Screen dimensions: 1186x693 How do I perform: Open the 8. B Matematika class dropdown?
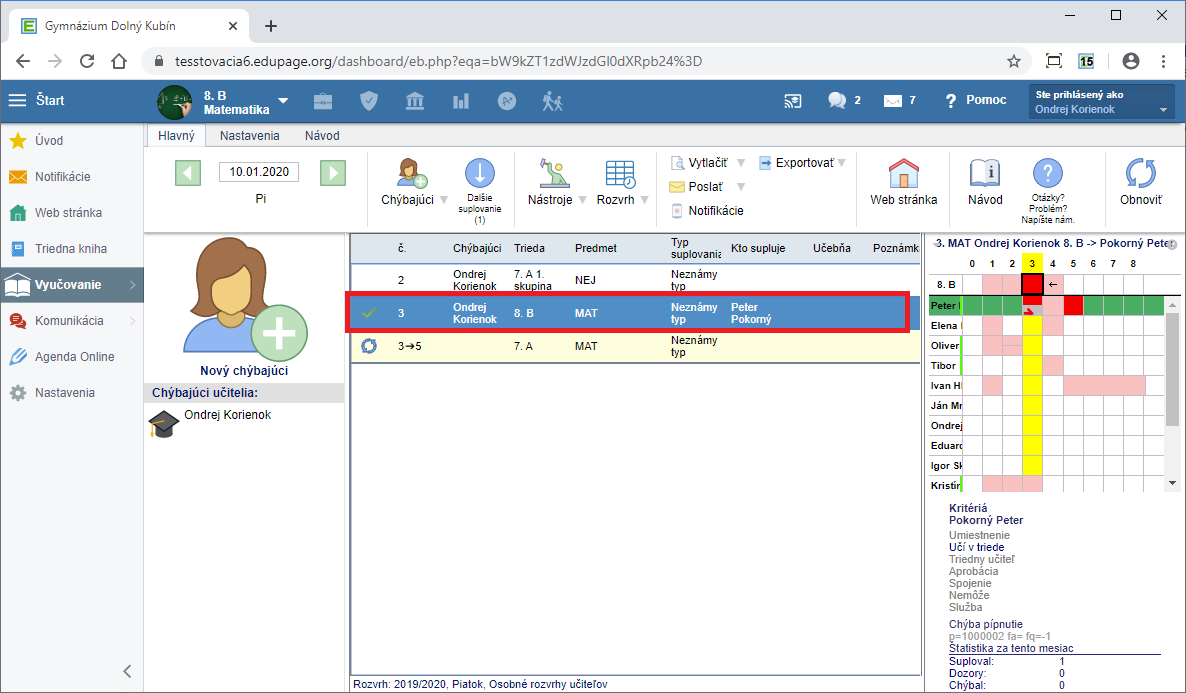coord(283,101)
